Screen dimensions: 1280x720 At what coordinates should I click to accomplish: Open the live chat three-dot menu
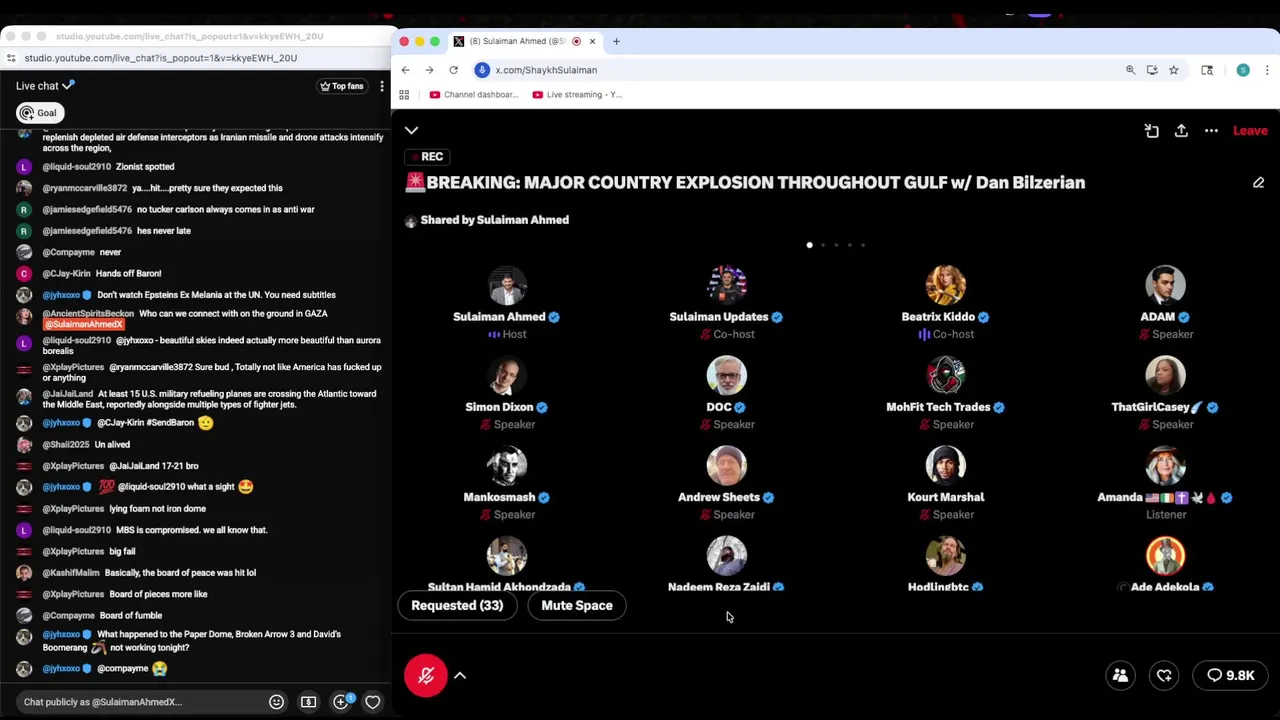381,86
